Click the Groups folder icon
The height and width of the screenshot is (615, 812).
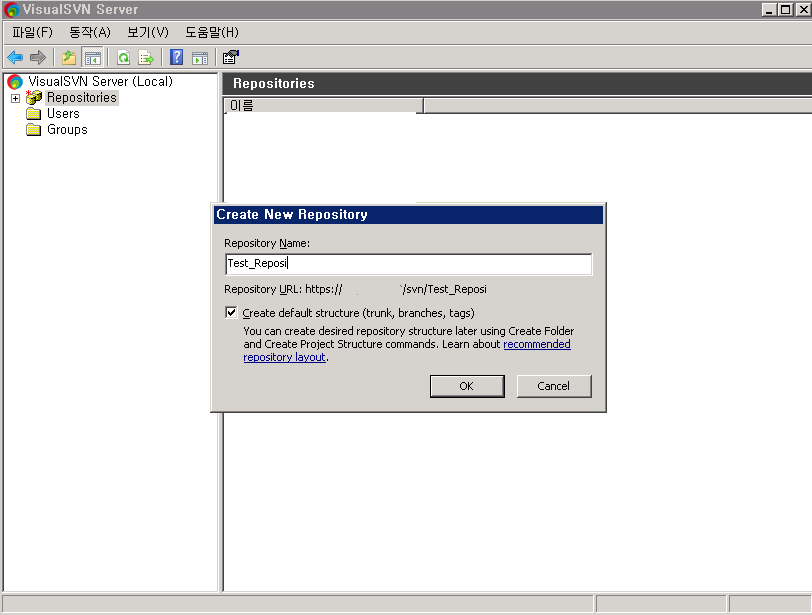tap(34, 129)
